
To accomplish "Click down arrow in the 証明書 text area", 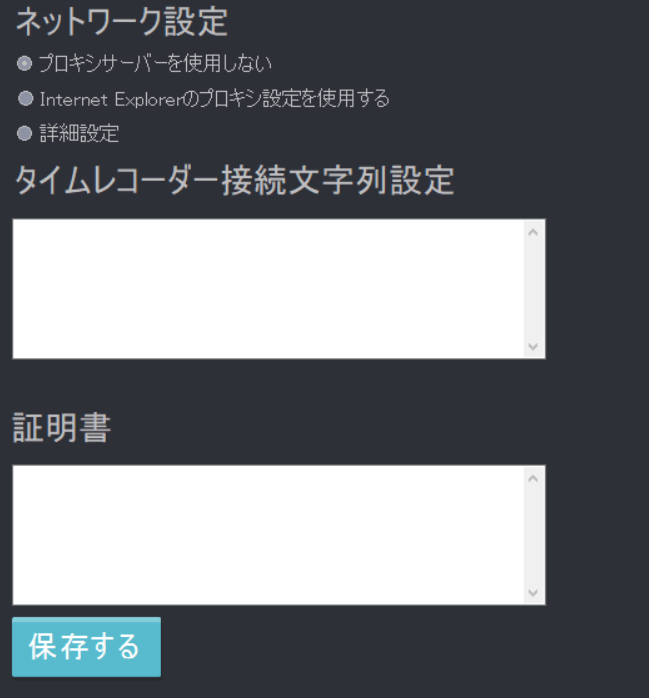I will [x=533, y=593].
